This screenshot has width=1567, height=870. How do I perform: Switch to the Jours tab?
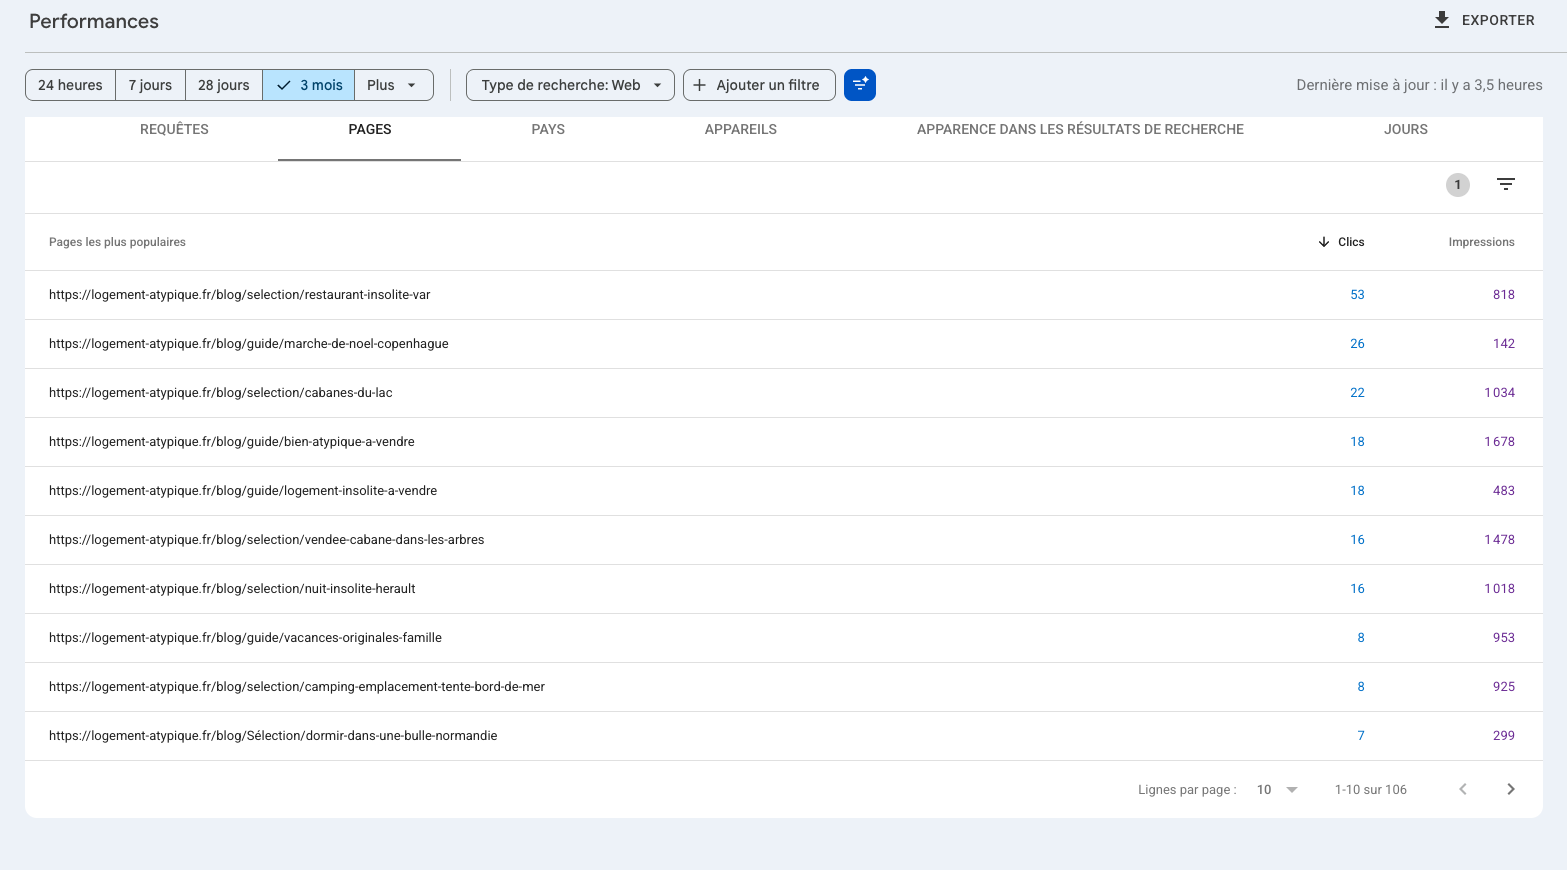pyautogui.click(x=1406, y=129)
